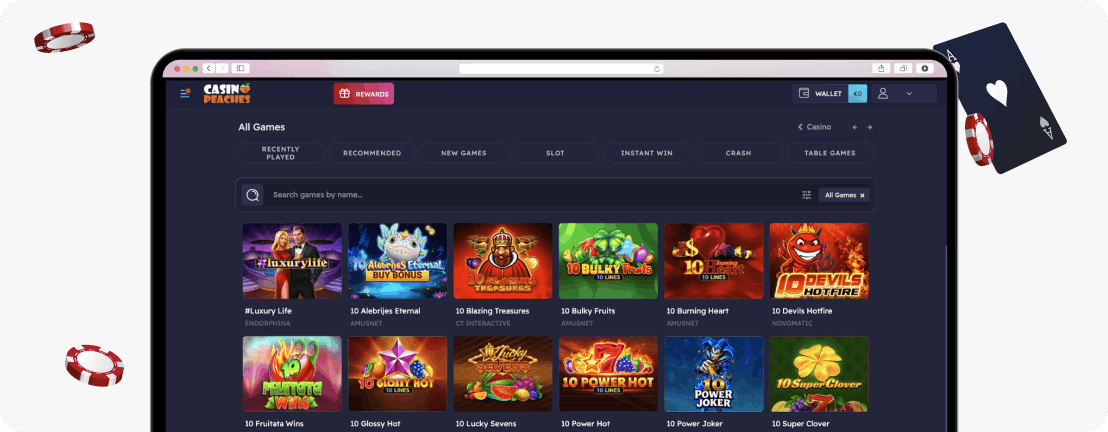Screen dimensions: 1108x432
Task: Open 10 Alebrijes Eternal game thumbnail
Action: (x=397, y=261)
